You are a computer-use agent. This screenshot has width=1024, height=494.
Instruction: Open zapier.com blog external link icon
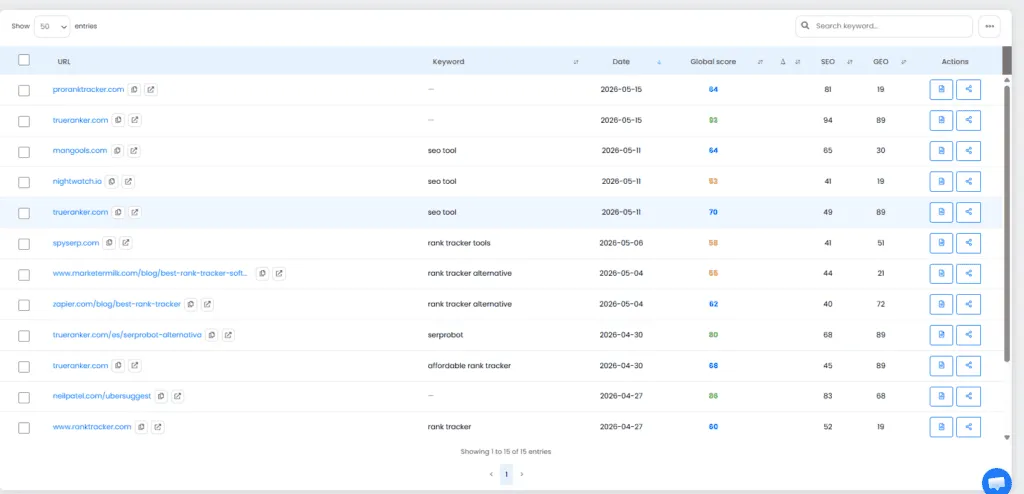pos(207,305)
